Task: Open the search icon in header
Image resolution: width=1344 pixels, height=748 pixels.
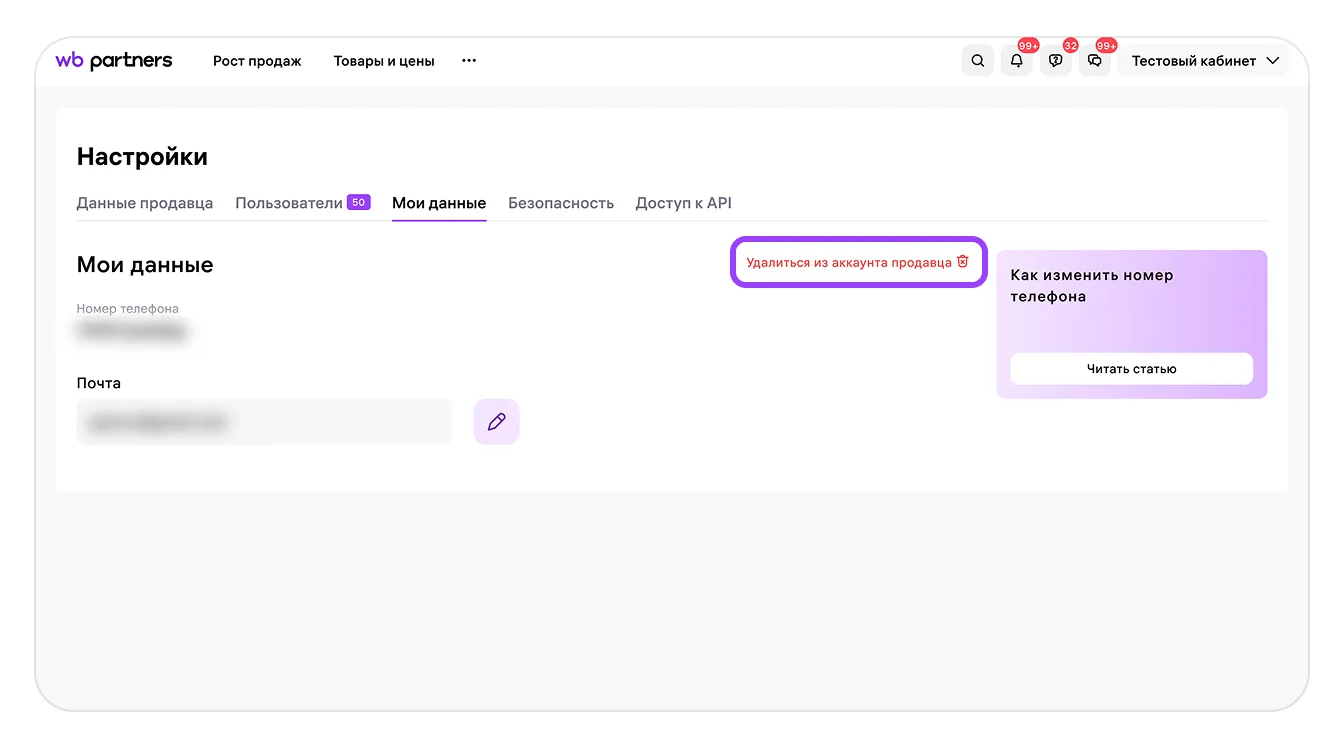Action: (x=978, y=61)
